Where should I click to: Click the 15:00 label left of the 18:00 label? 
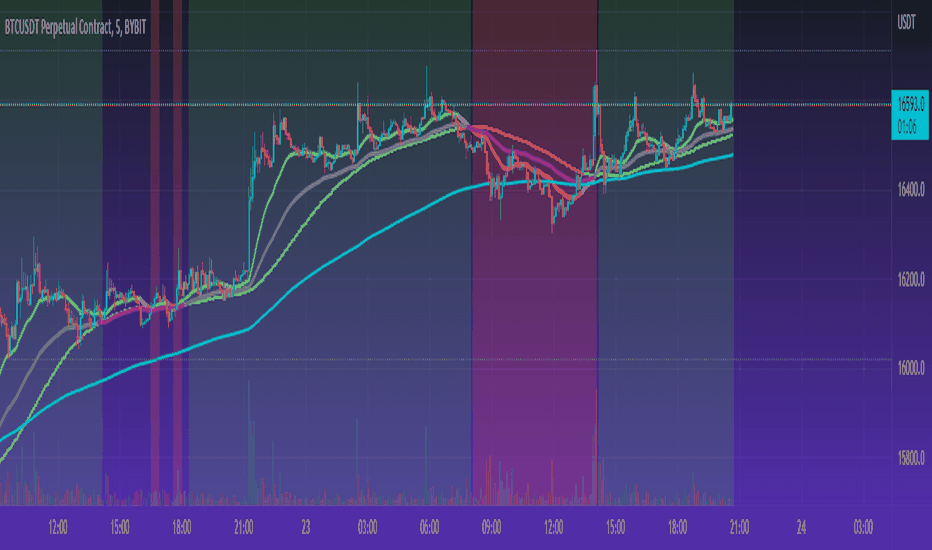point(119,527)
